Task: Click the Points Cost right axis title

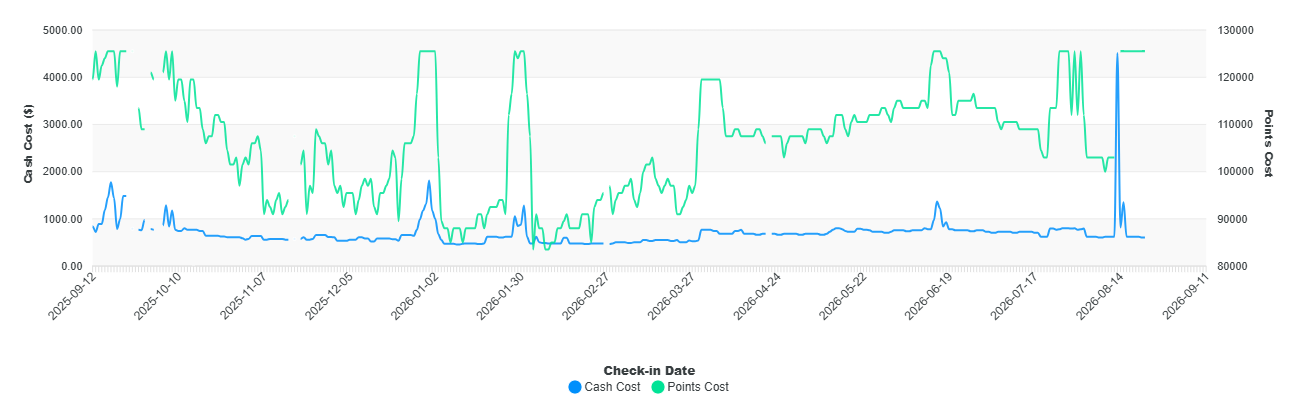Action: [1269, 144]
